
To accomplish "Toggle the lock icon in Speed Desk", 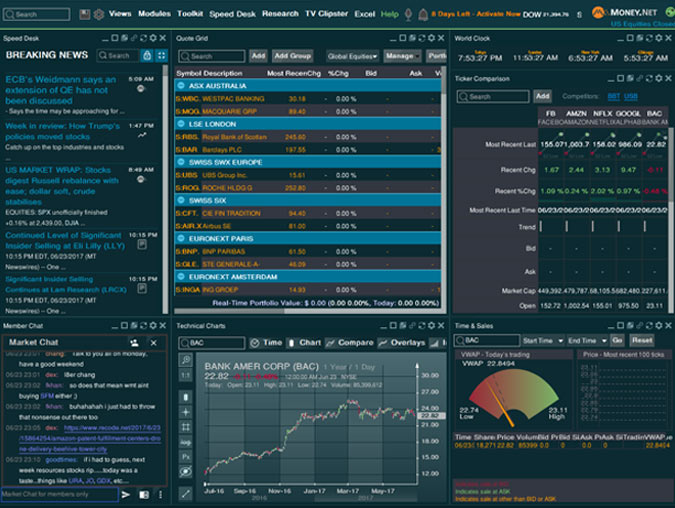I will (148, 56).
